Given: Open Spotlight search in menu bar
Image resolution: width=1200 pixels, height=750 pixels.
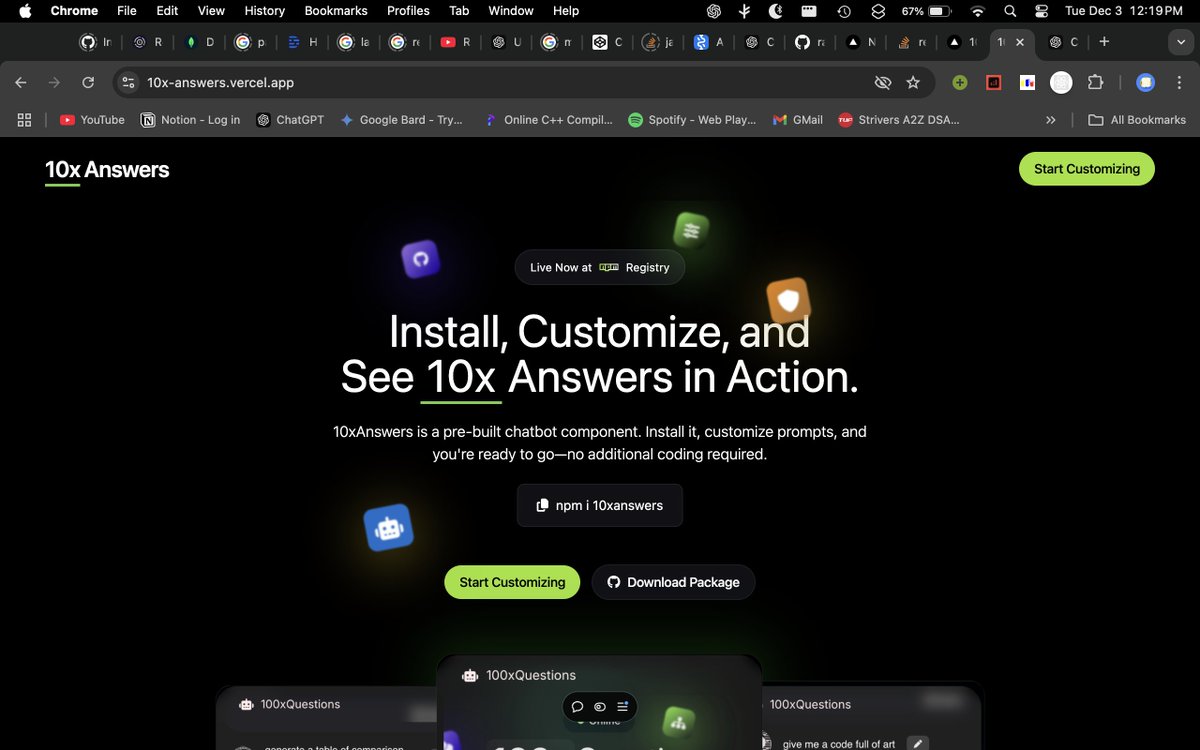Looking at the screenshot, I should (1010, 11).
